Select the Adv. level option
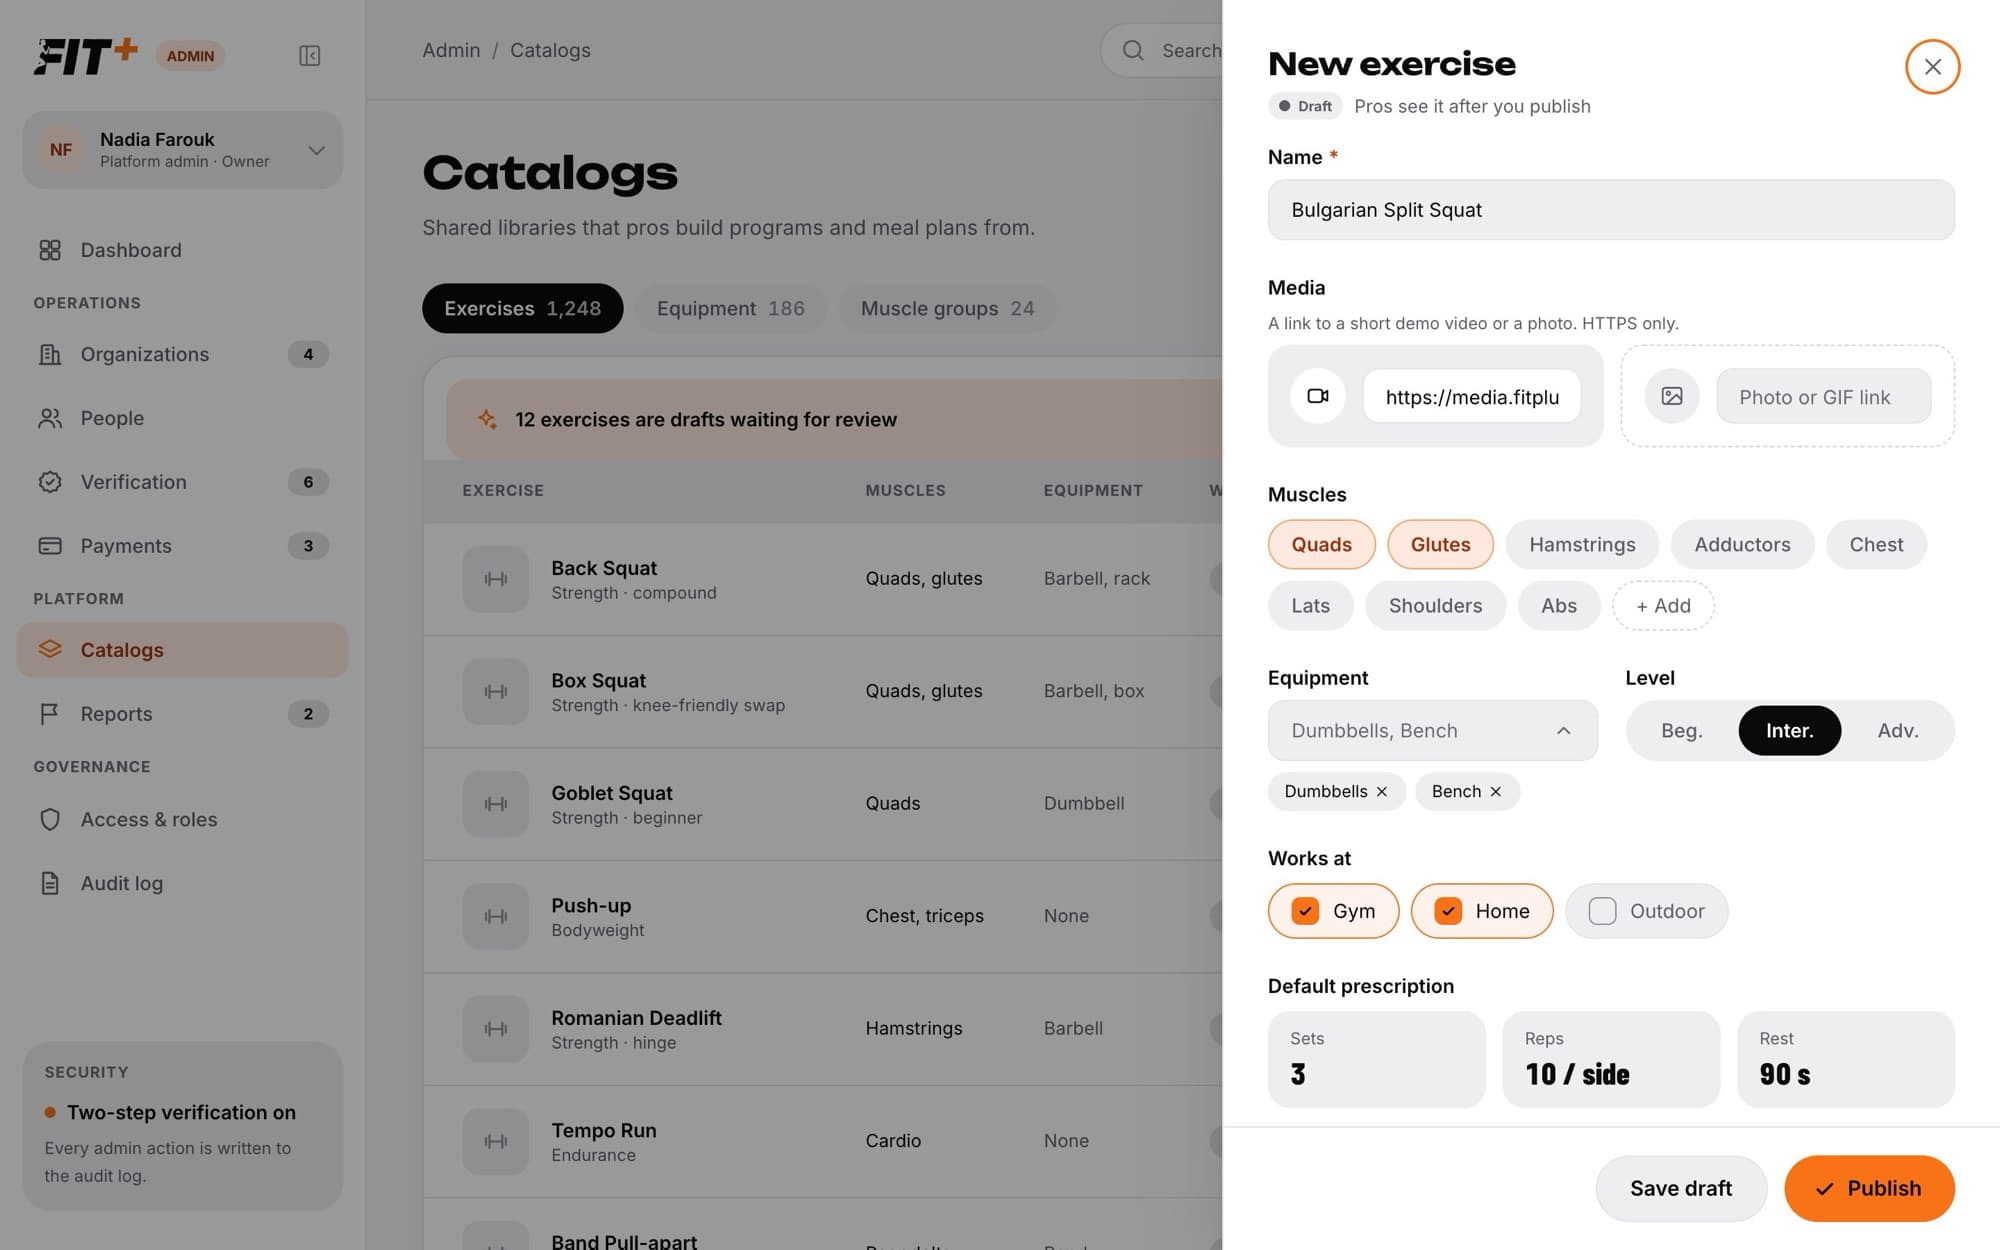This screenshot has width=2000, height=1250. (x=1897, y=731)
